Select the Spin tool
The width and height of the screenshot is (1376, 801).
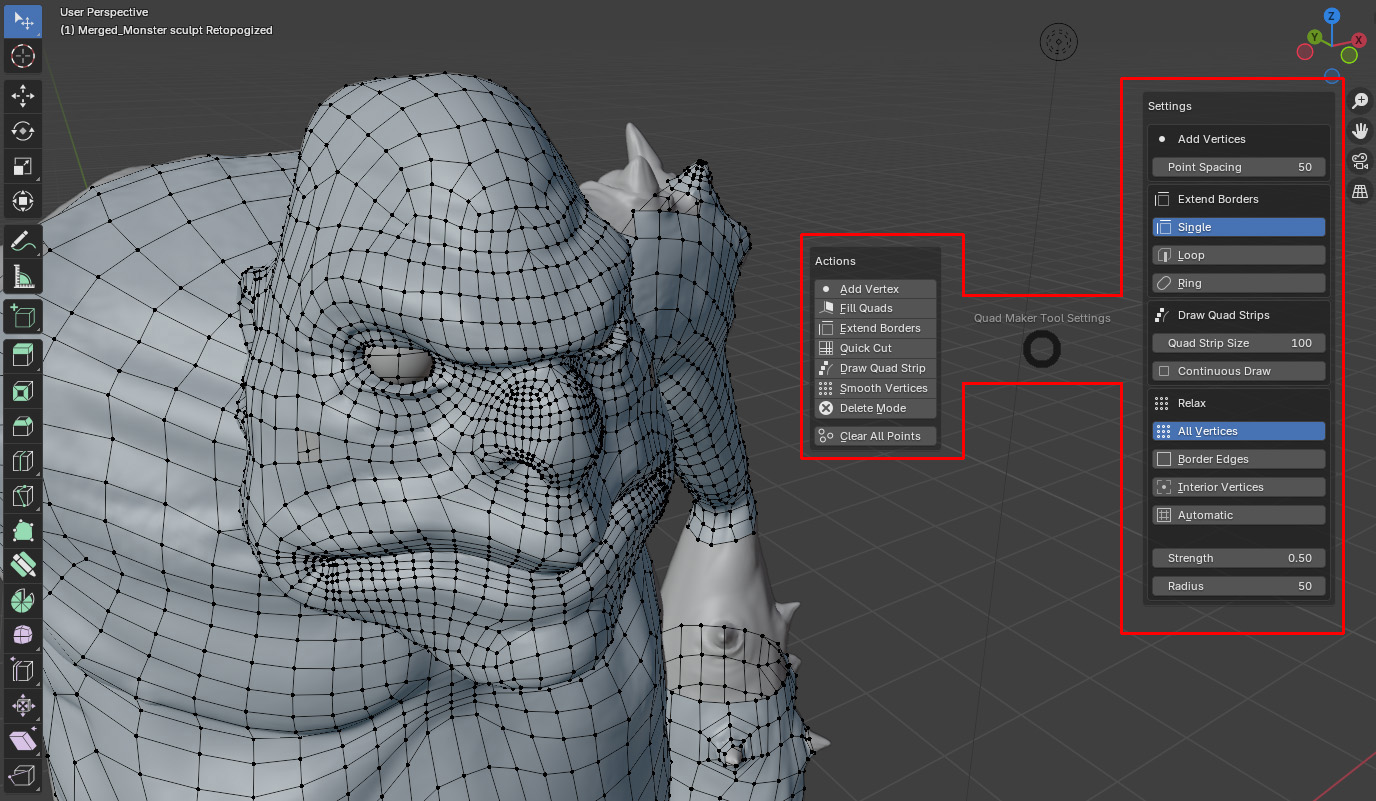coord(23,601)
